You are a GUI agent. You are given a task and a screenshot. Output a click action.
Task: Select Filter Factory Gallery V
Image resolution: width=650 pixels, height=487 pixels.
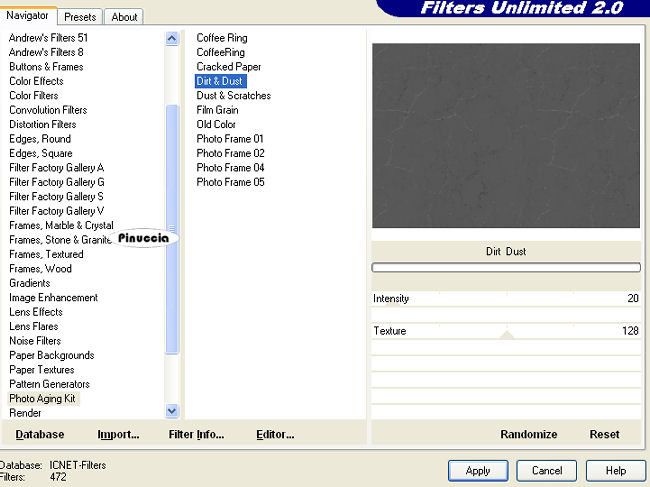tap(57, 211)
